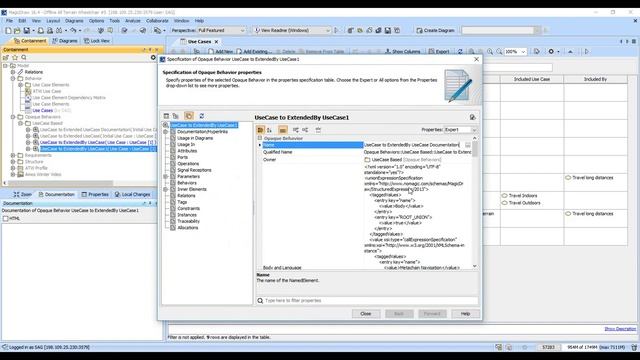
Task: Open the Properties mode dropdown showing Expert
Action: coord(460,130)
